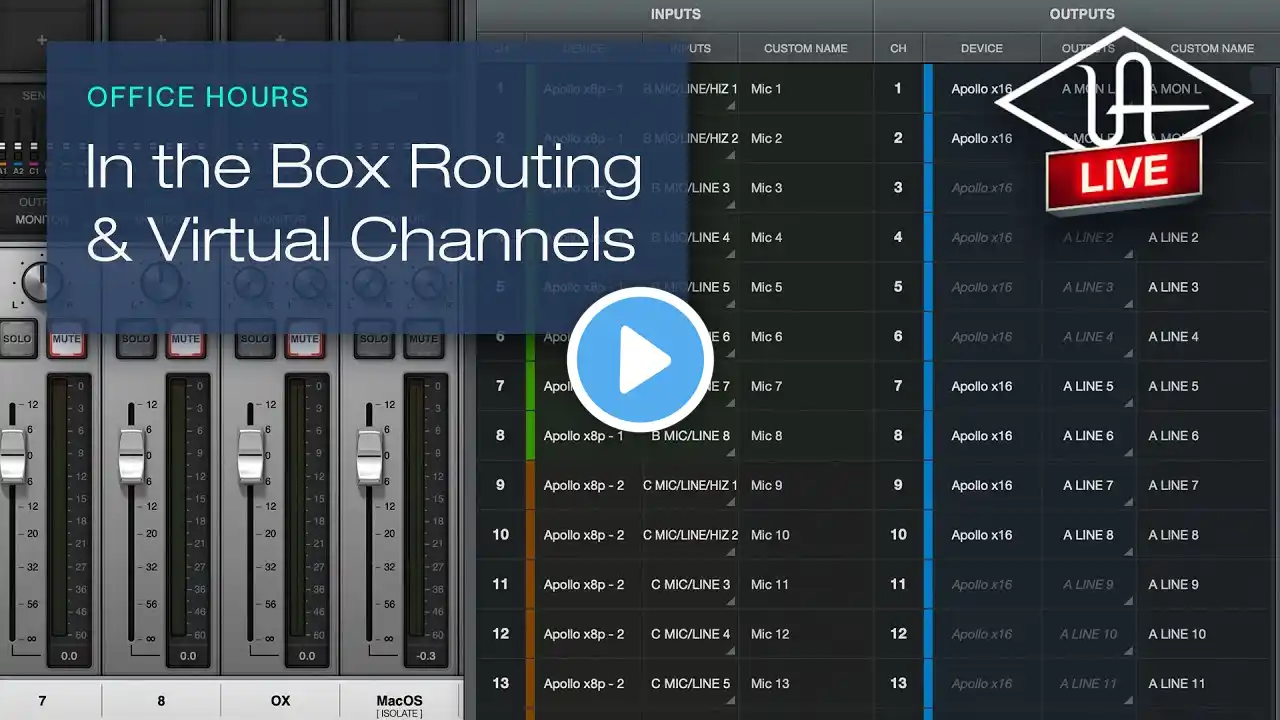The width and height of the screenshot is (1280, 720).
Task: Click the "Mic 9" input custom name
Action: [766, 485]
